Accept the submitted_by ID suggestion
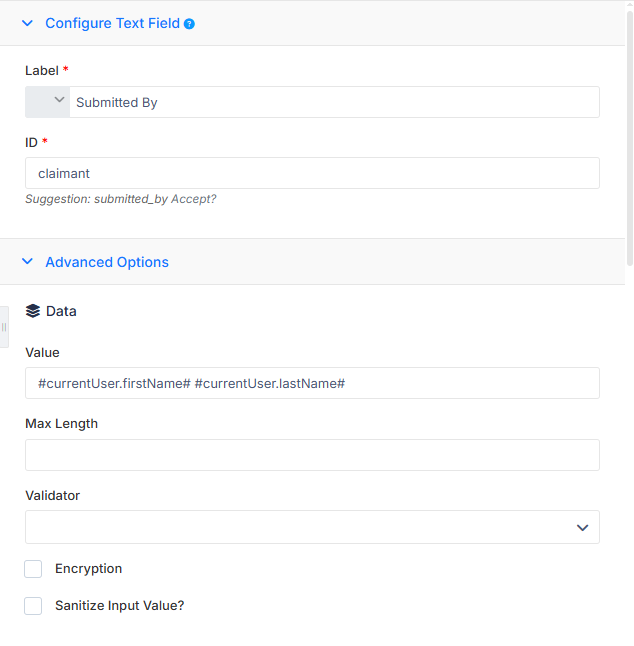Screen dimensions: 634x646 click(x=194, y=199)
